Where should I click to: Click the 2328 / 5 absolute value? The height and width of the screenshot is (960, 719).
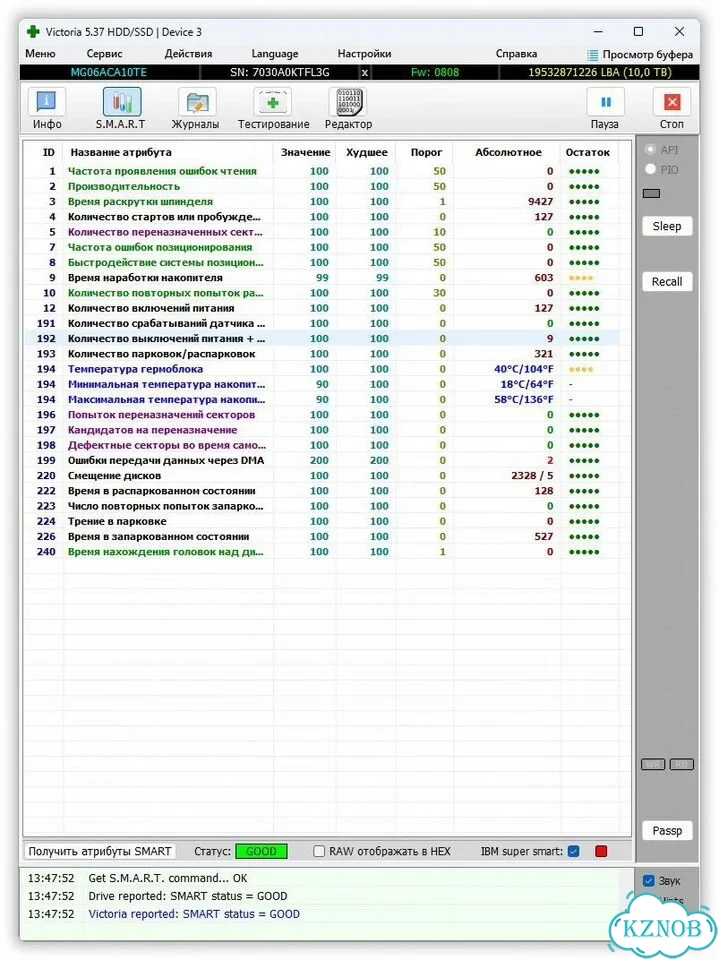pos(532,476)
